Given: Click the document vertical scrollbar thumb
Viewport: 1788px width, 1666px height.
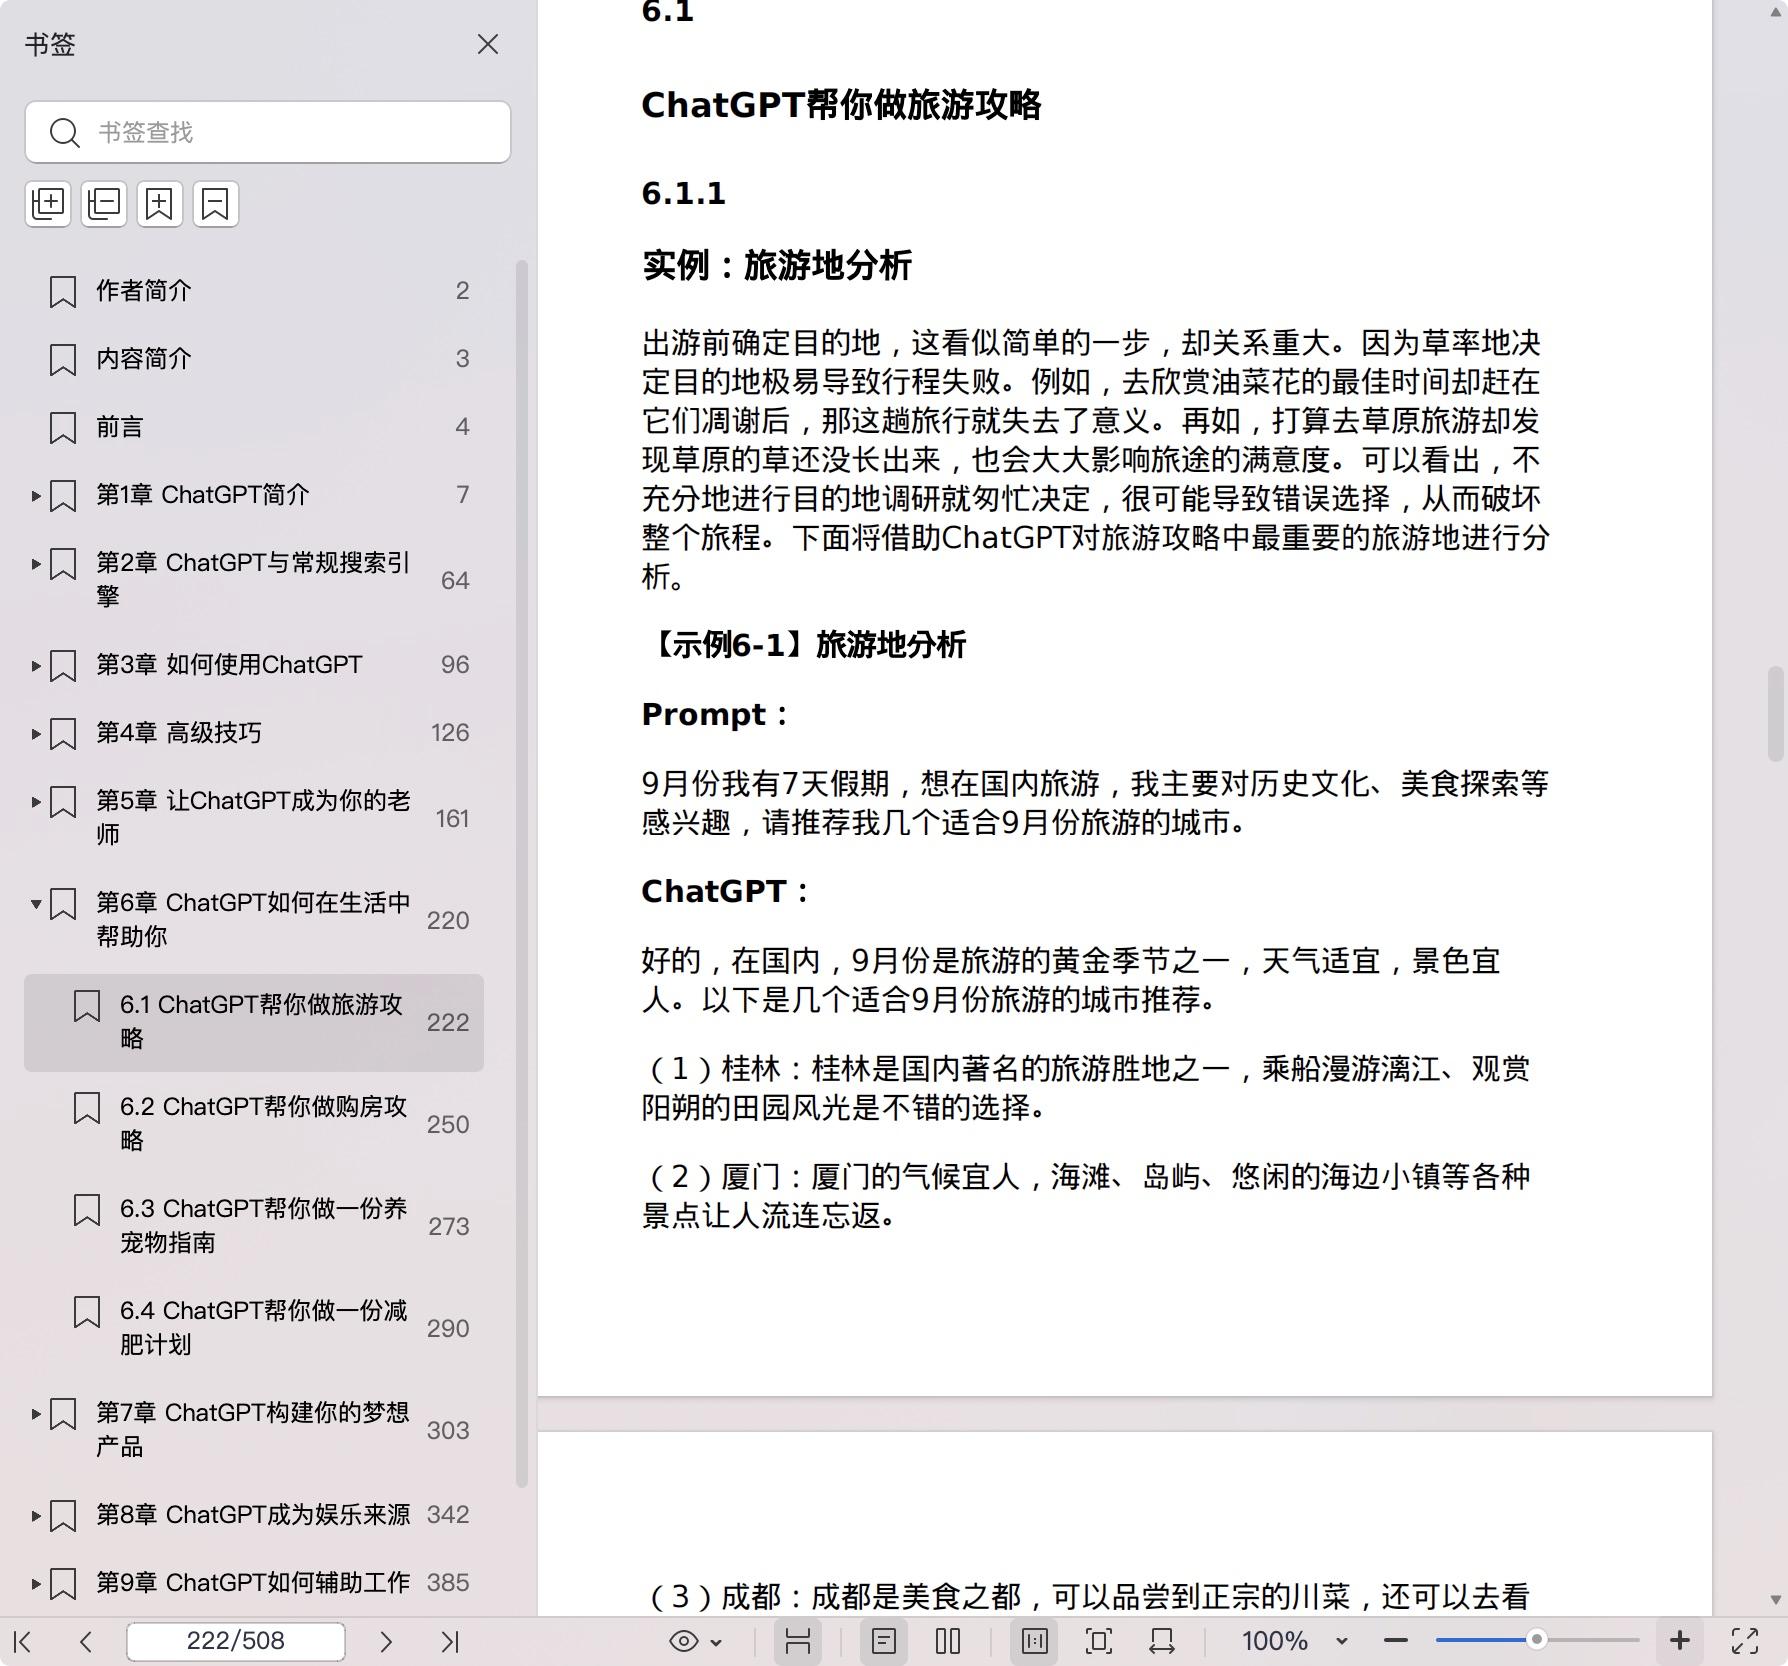Looking at the screenshot, I should [1775, 714].
